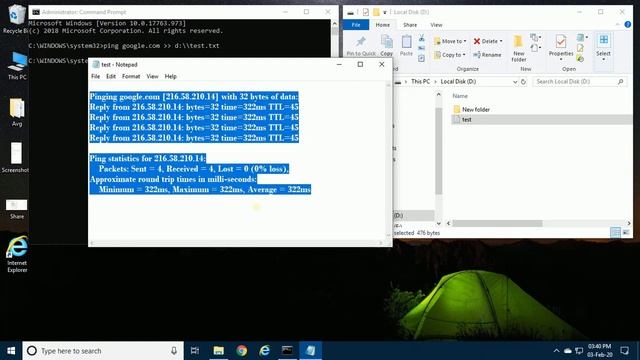Click the Explorer horizontal scrollbar

498,223
